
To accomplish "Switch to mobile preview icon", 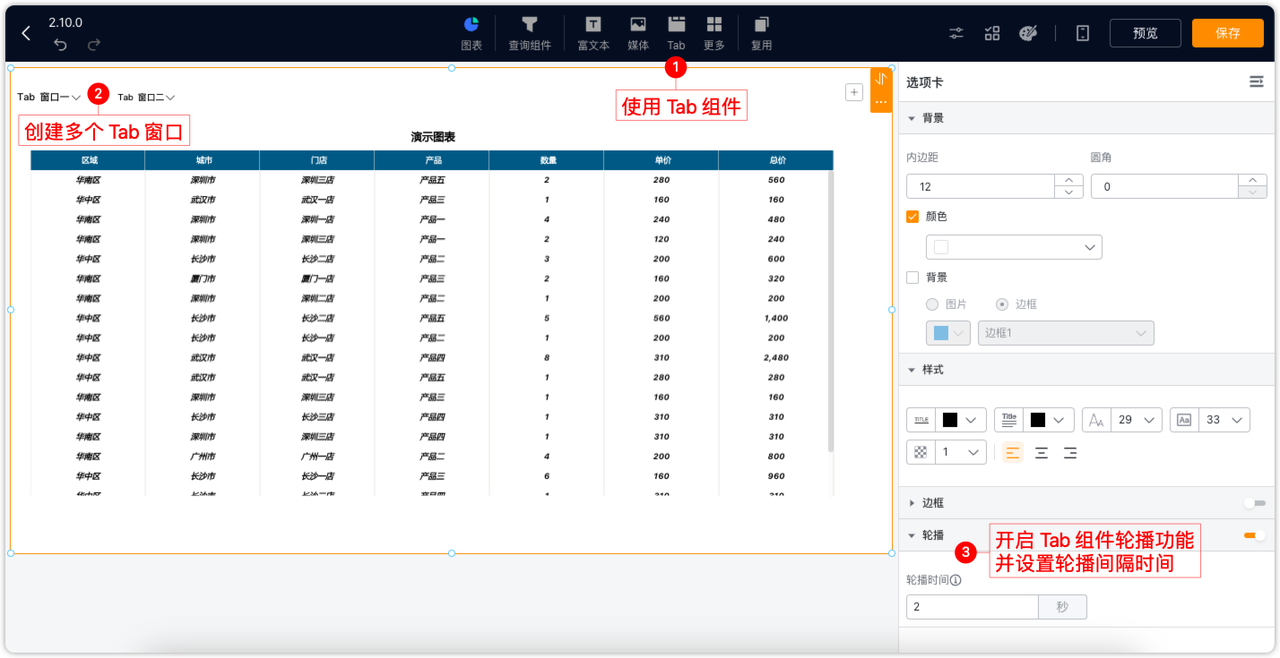I will (x=1082, y=32).
